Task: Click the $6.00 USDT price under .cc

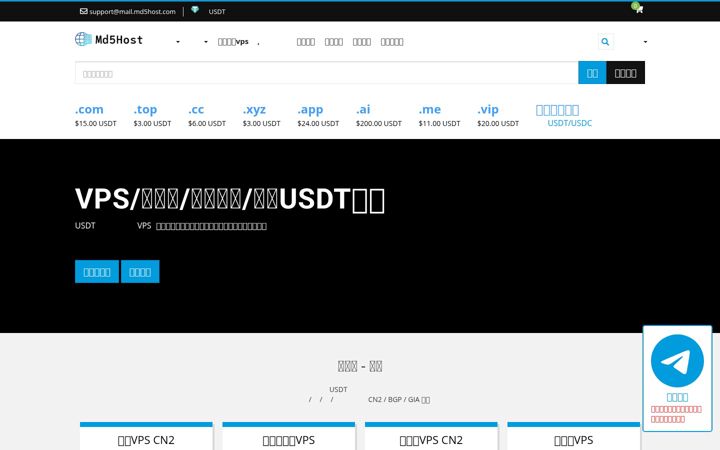Action: (x=207, y=124)
